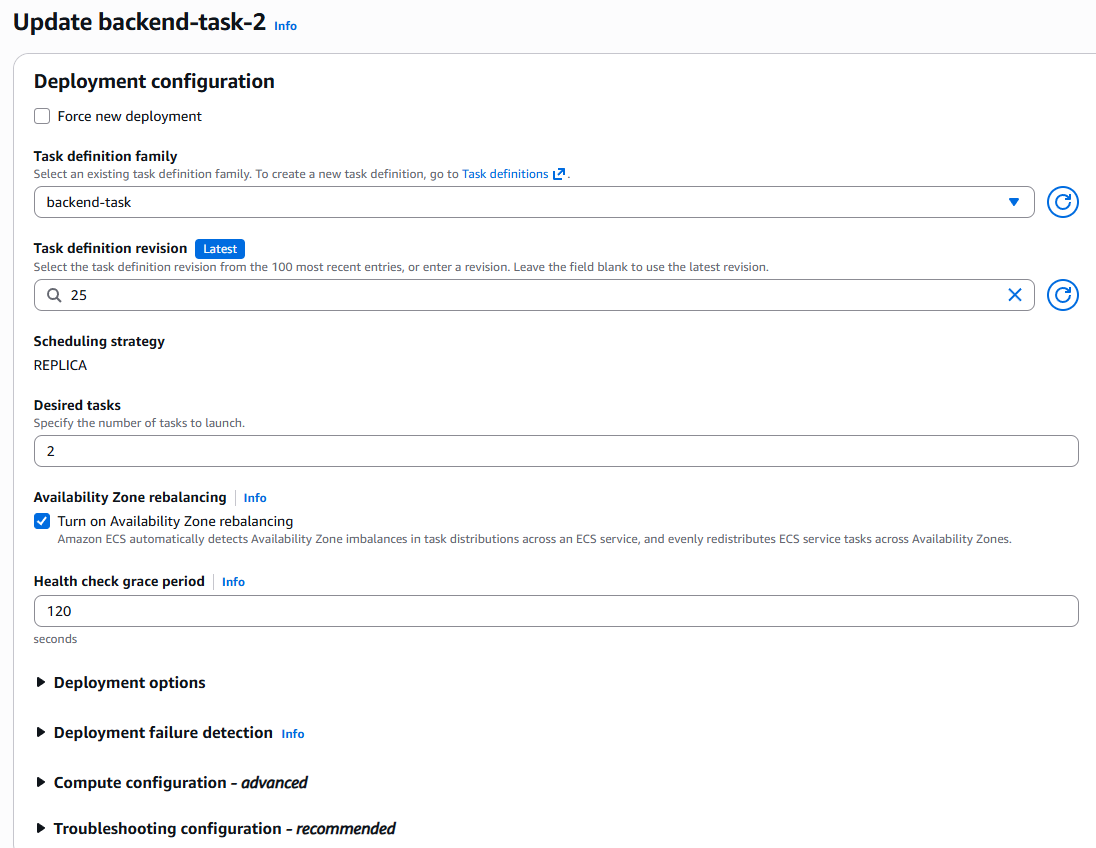Refresh the task definition family list
This screenshot has height=848, width=1096.
coord(1062,201)
